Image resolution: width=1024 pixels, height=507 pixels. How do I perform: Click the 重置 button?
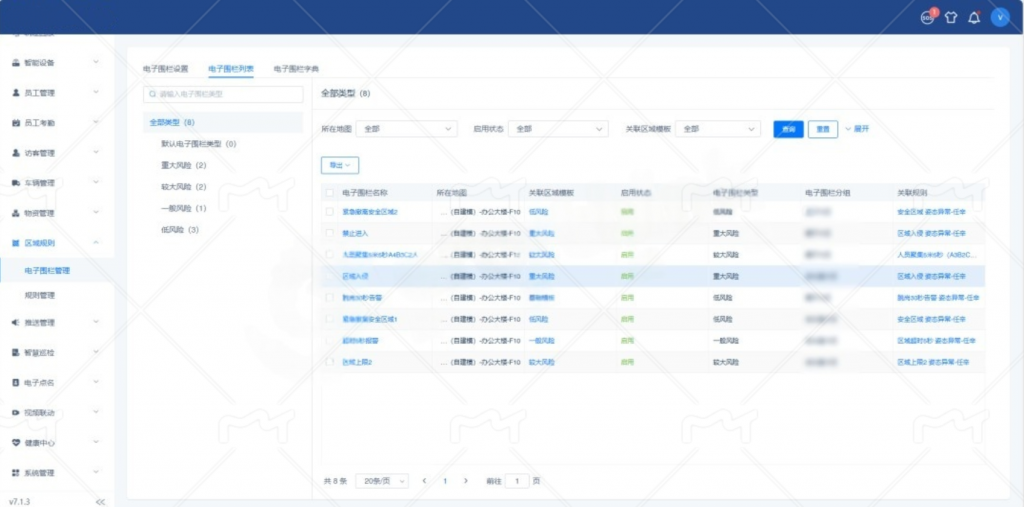822,129
